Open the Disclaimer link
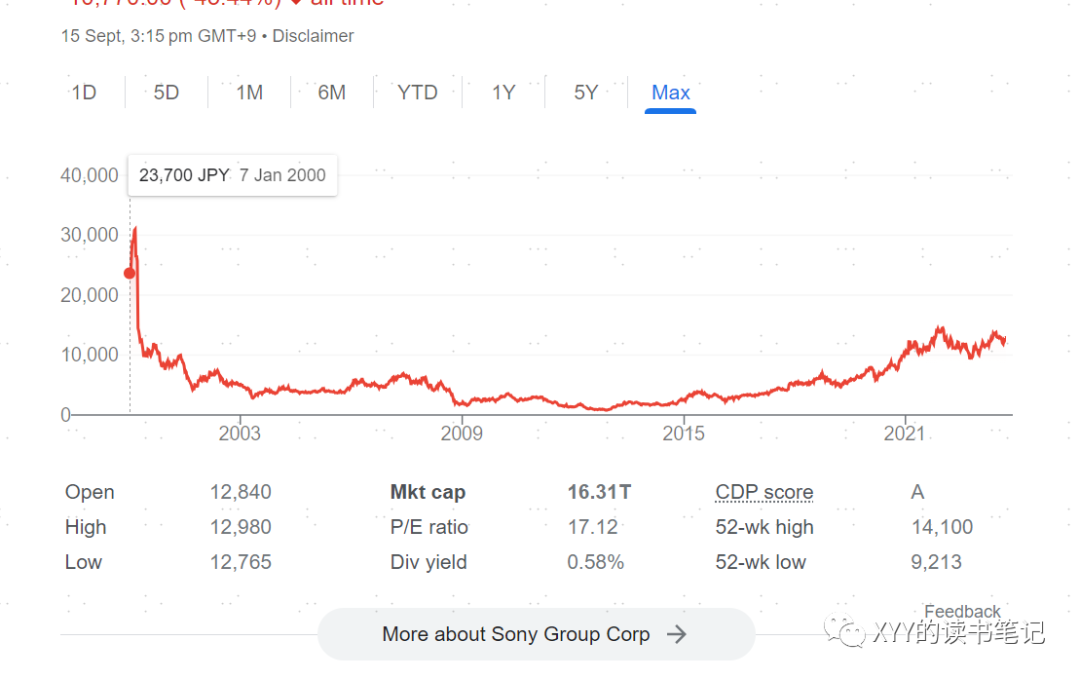 pyautogui.click(x=313, y=36)
